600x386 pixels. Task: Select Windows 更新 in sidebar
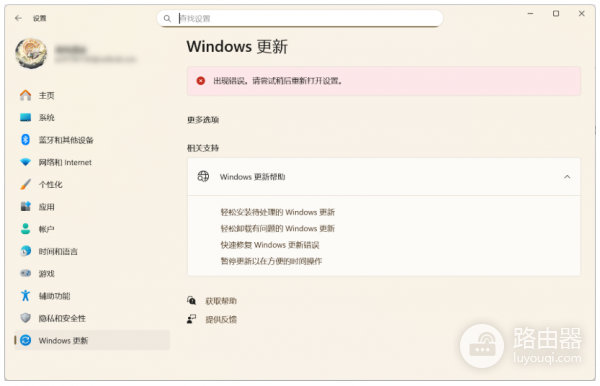pyautogui.click(x=92, y=340)
